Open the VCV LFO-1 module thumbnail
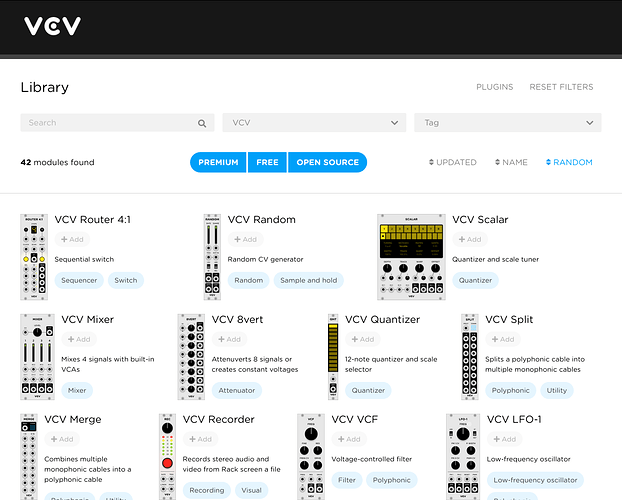The height and width of the screenshot is (500, 622). (463, 457)
